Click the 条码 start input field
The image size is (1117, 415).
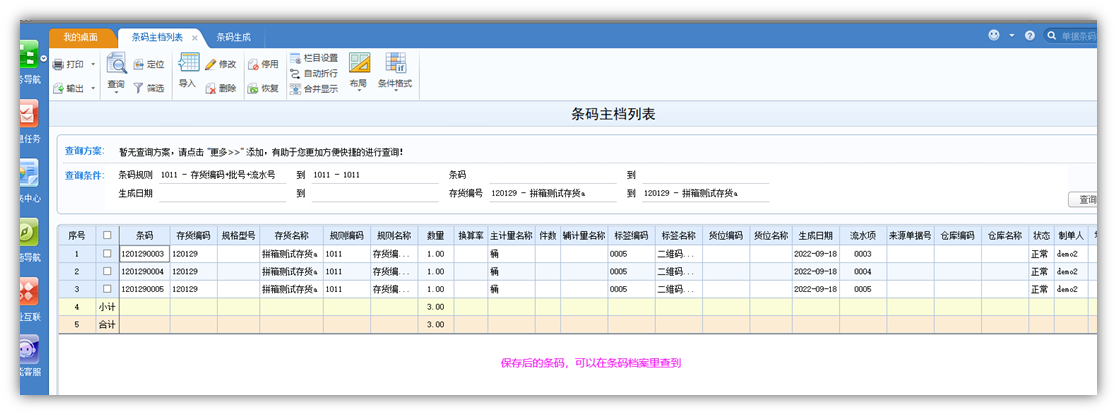pyautogui.click(x=553, y=175)
